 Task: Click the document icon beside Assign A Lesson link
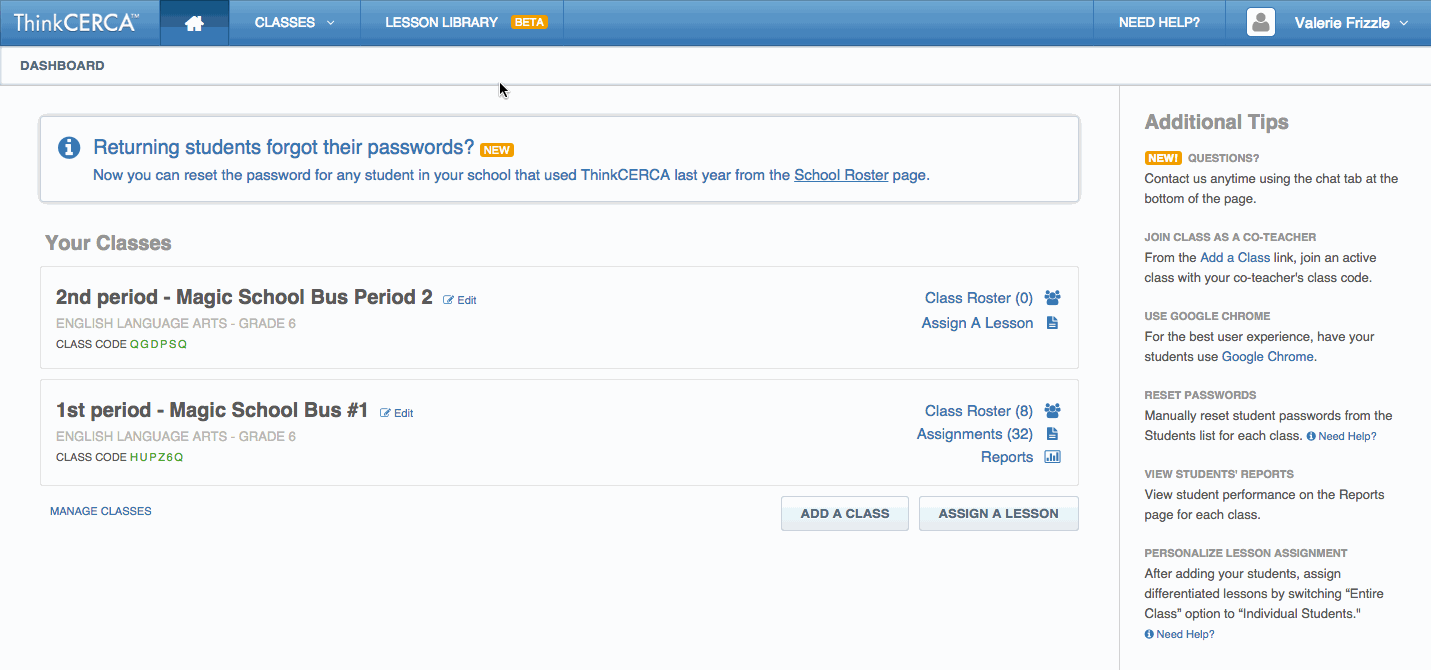coord(1052,323)
